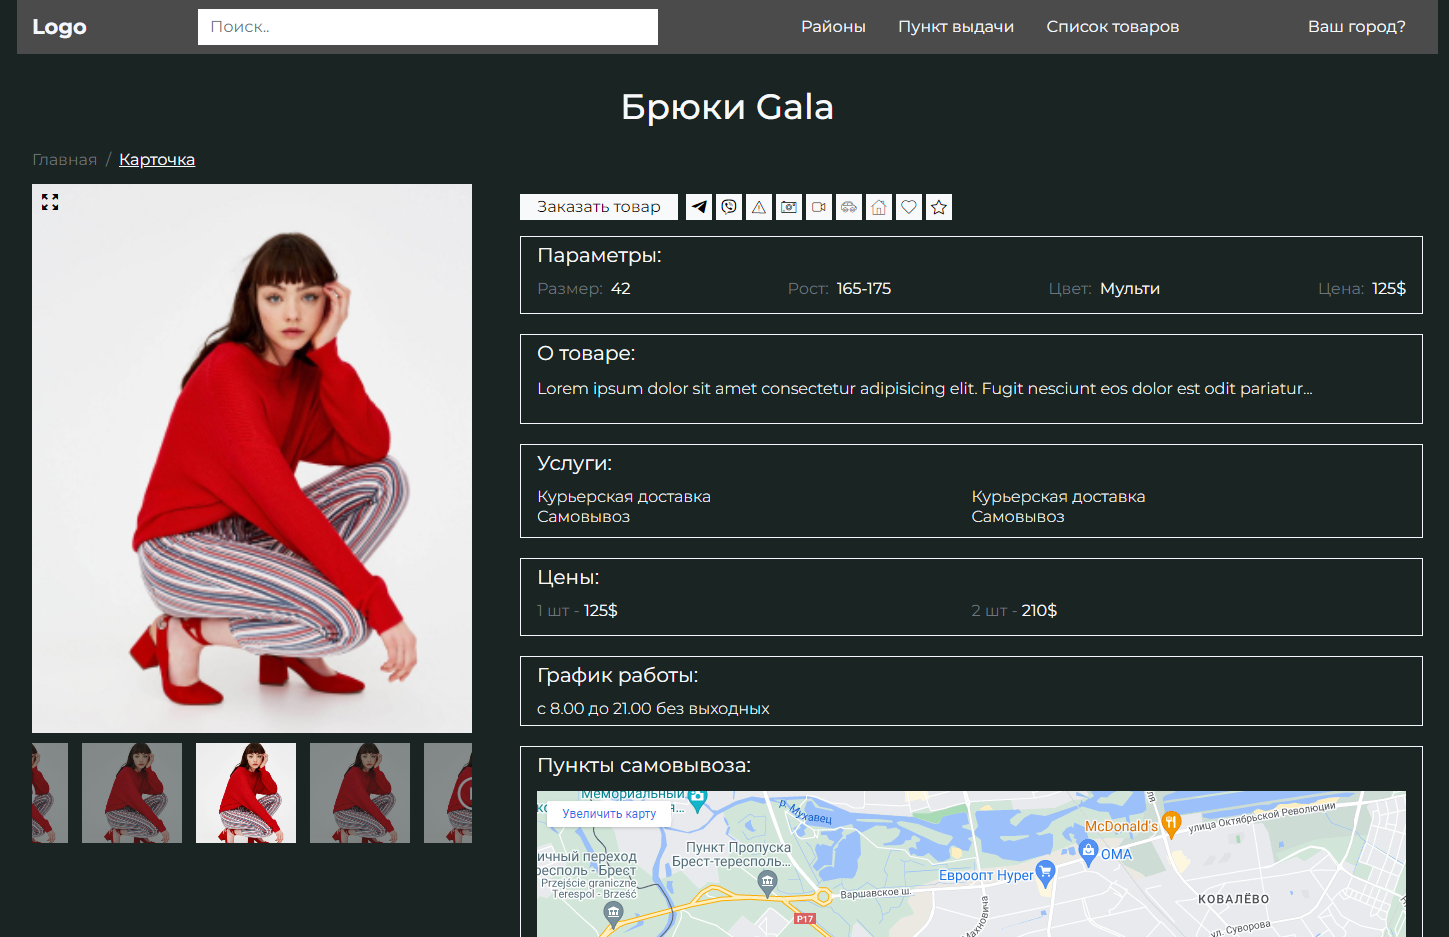Open the "Список товаров" menu item
This screenshot has width=1449, height=937.
pyautogui.click(x=1112, y=27)
